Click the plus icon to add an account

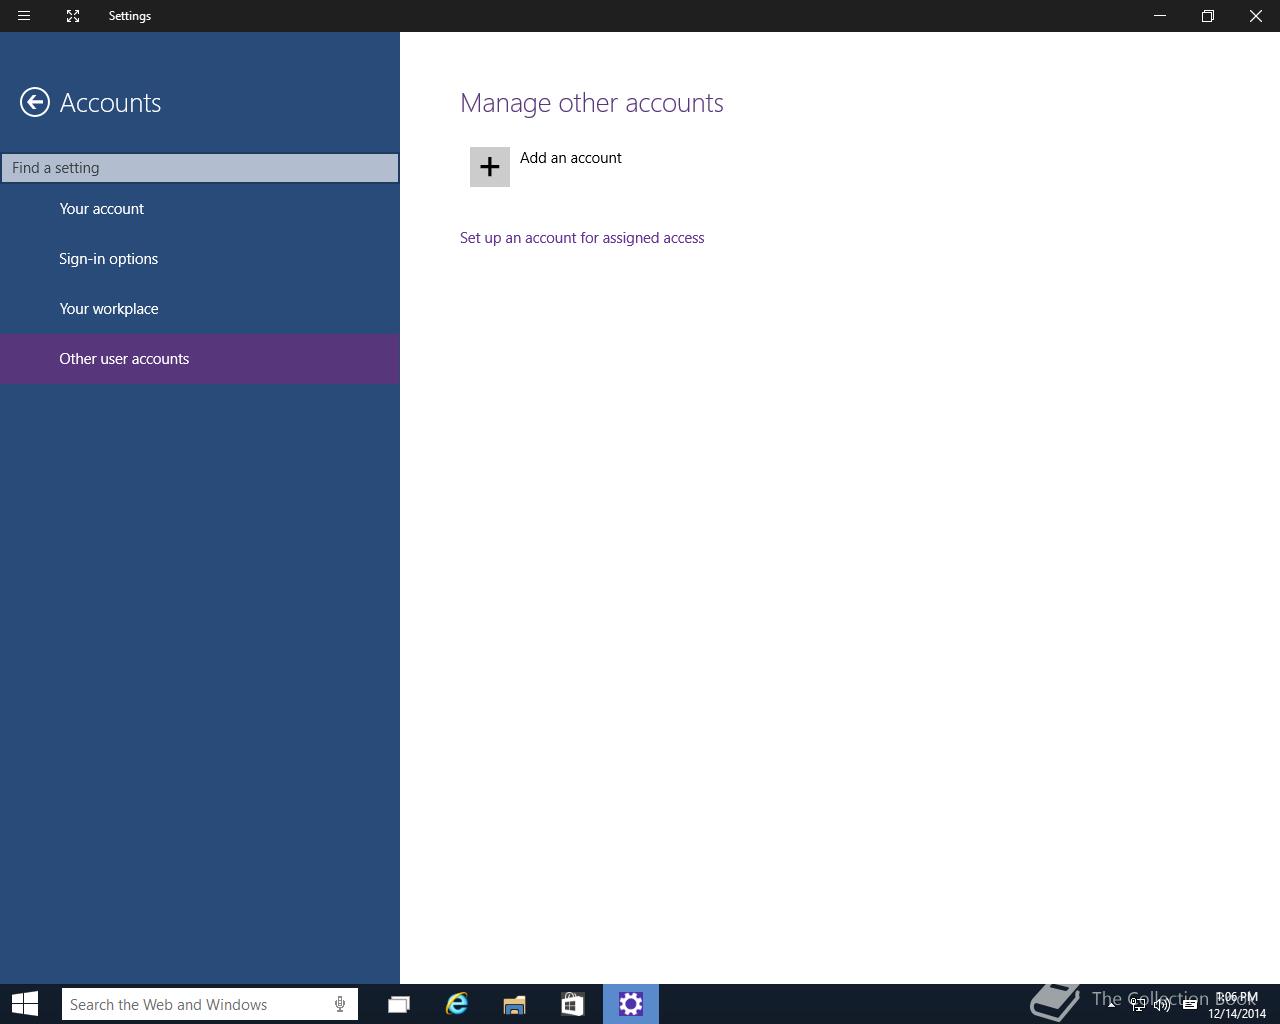(490, 167)
